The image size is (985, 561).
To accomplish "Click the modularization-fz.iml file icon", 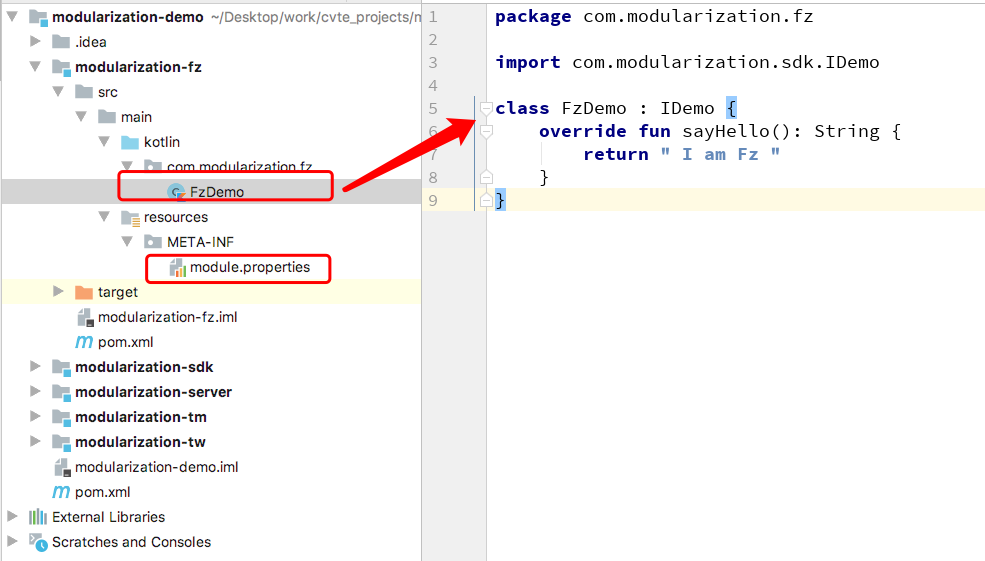I will 85,317.
